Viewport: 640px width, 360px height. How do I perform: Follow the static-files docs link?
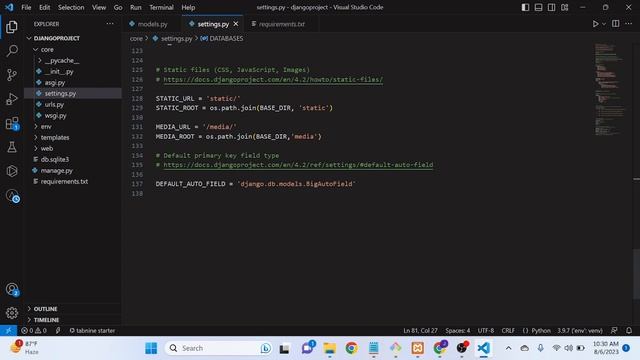pos(273,80)
